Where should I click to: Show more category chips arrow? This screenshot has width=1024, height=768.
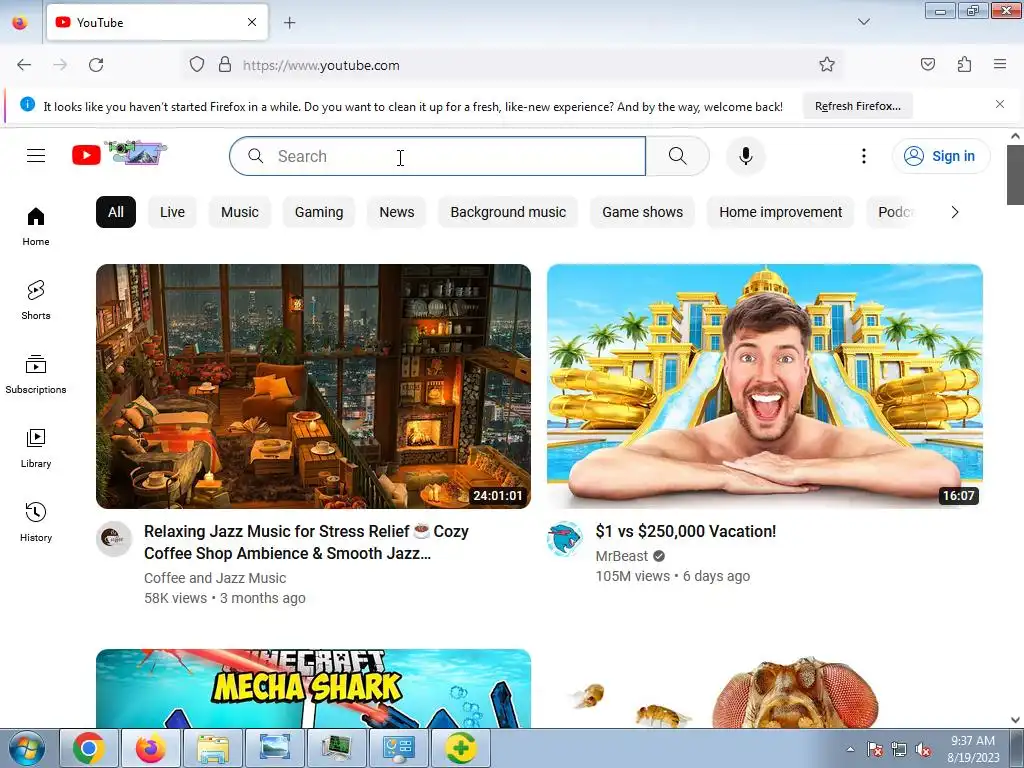tap(955, 212)
